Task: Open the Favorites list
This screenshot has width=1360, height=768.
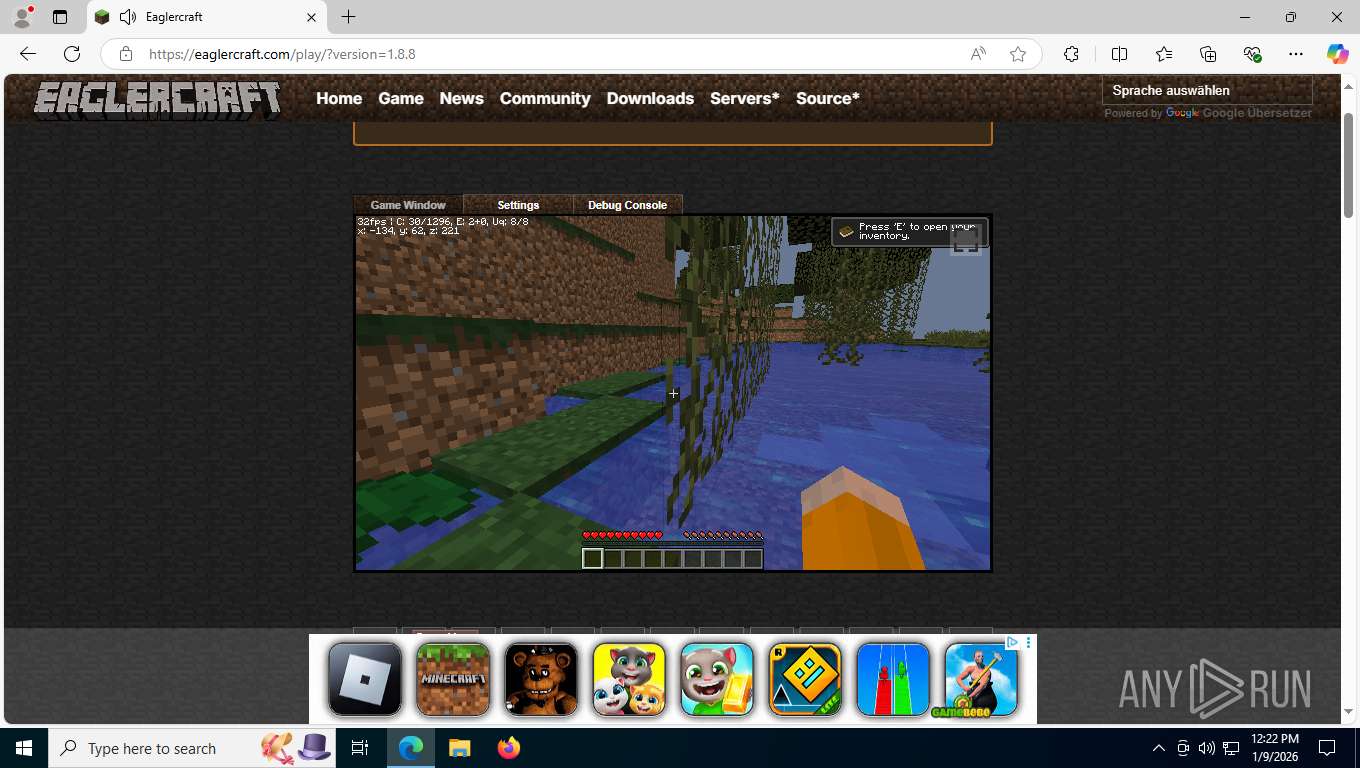Action: click(x=1164, y=54)
